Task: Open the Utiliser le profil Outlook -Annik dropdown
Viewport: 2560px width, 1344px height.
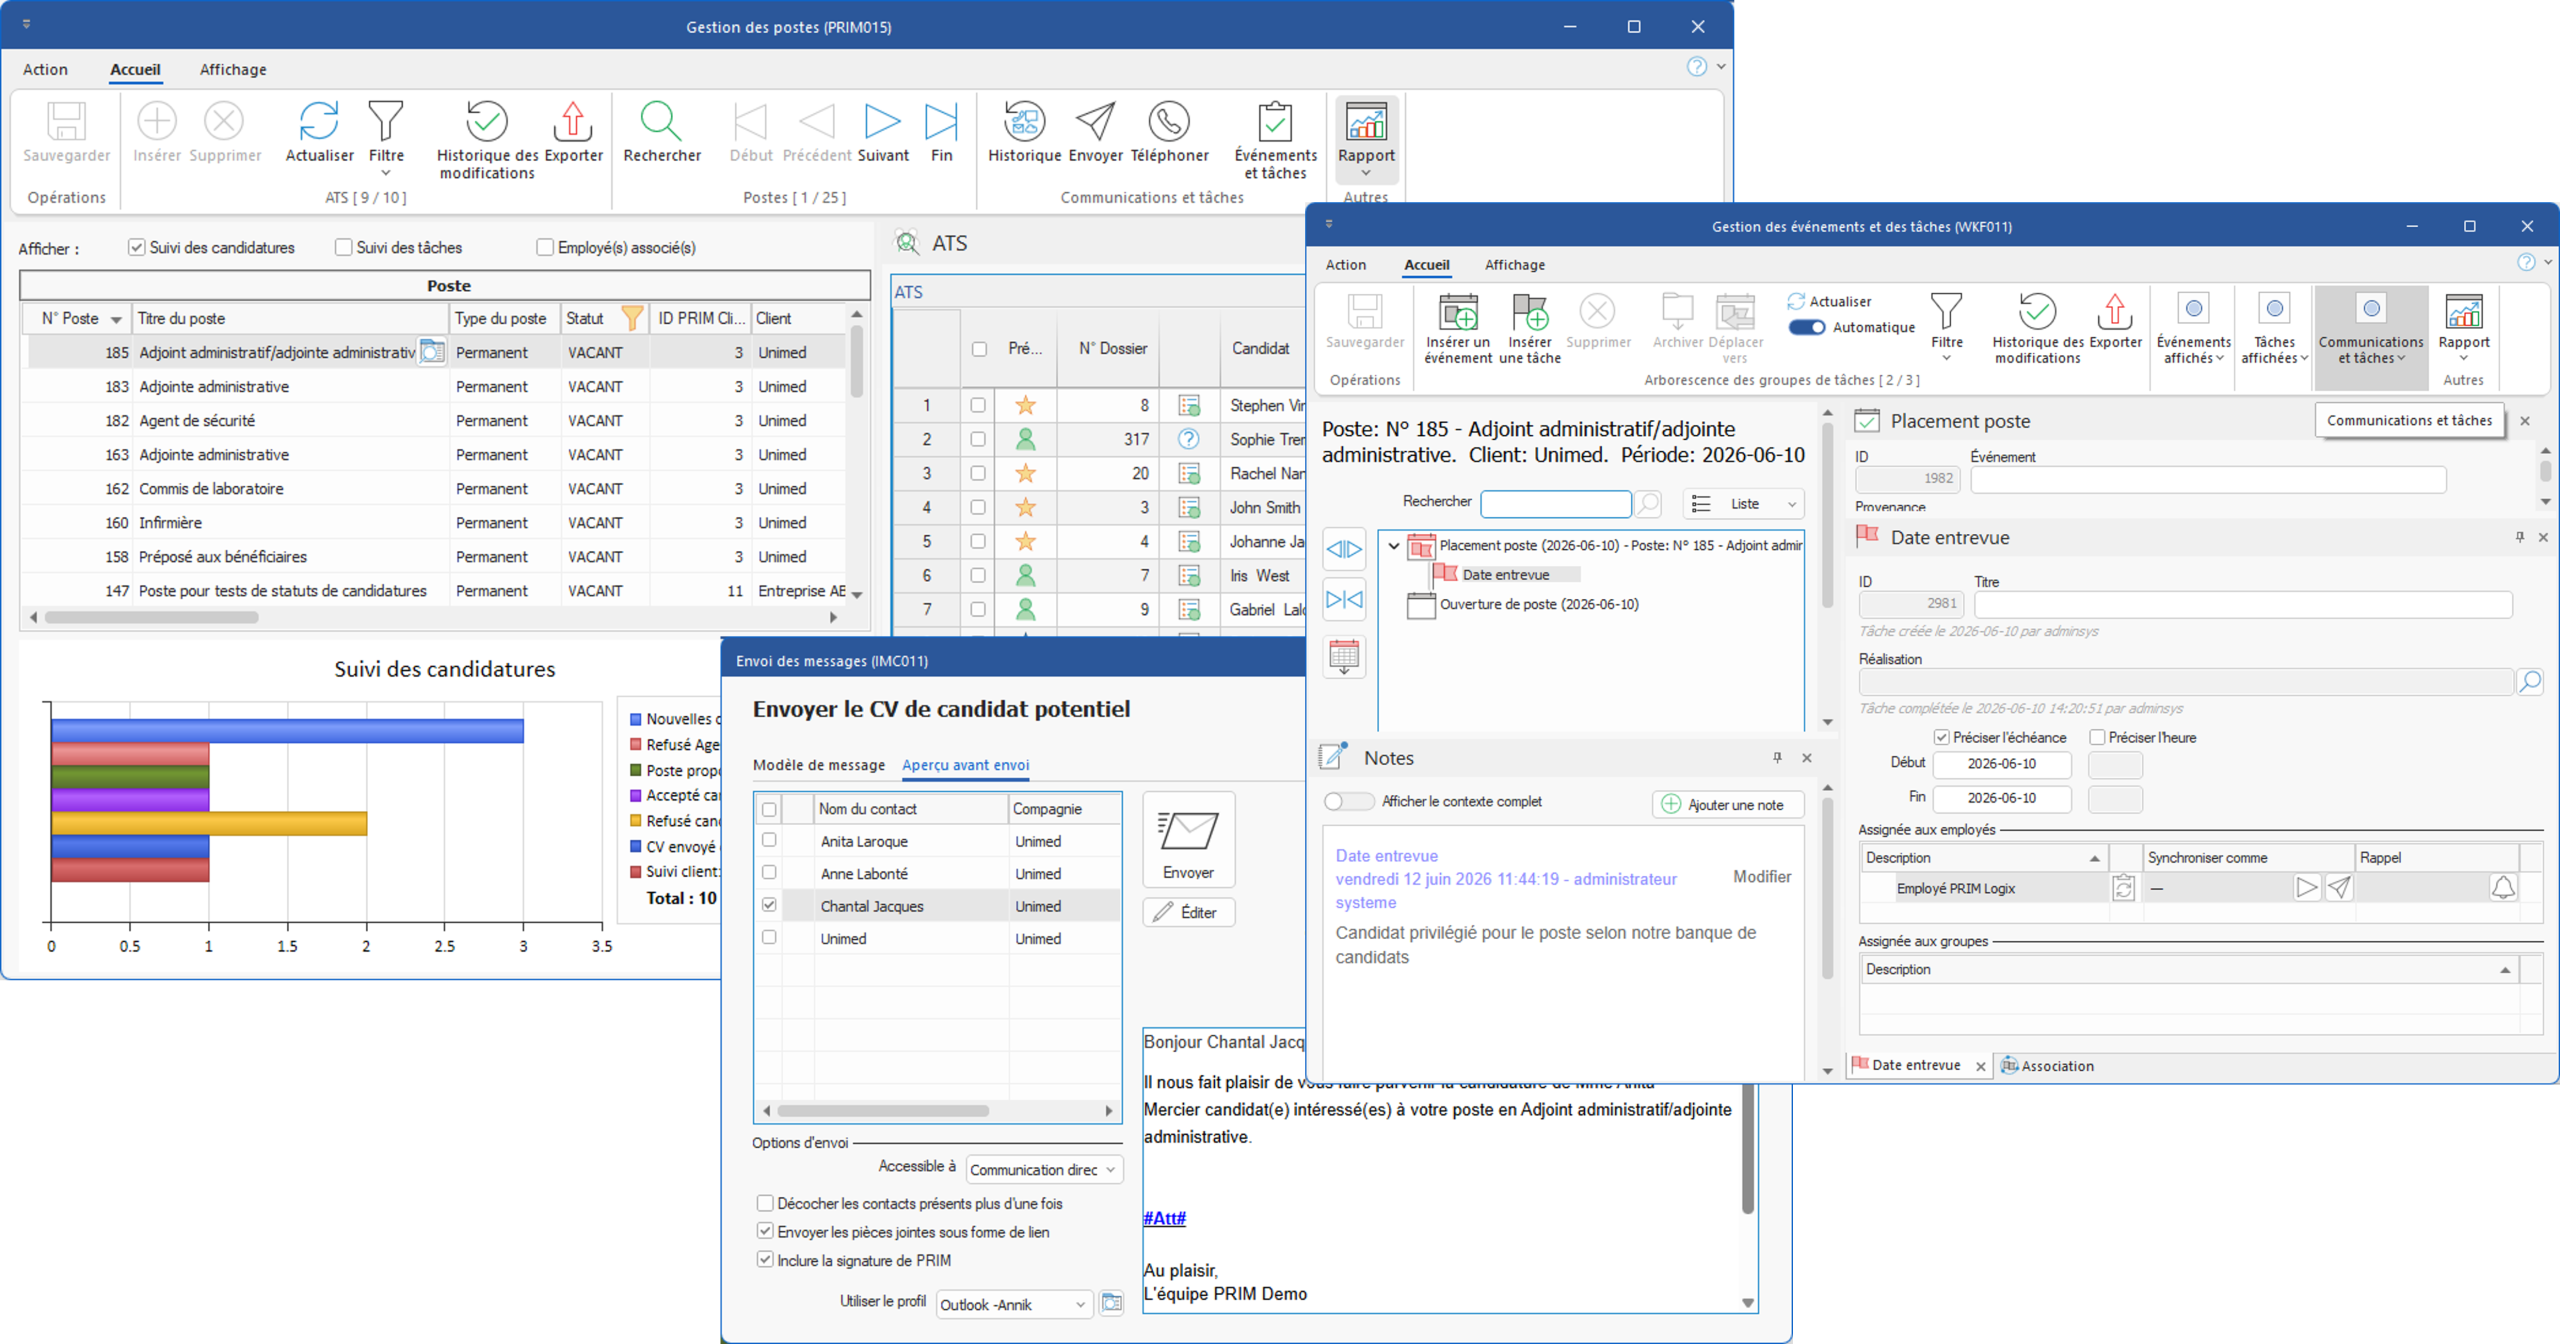Action: tap(1014, 1305)
